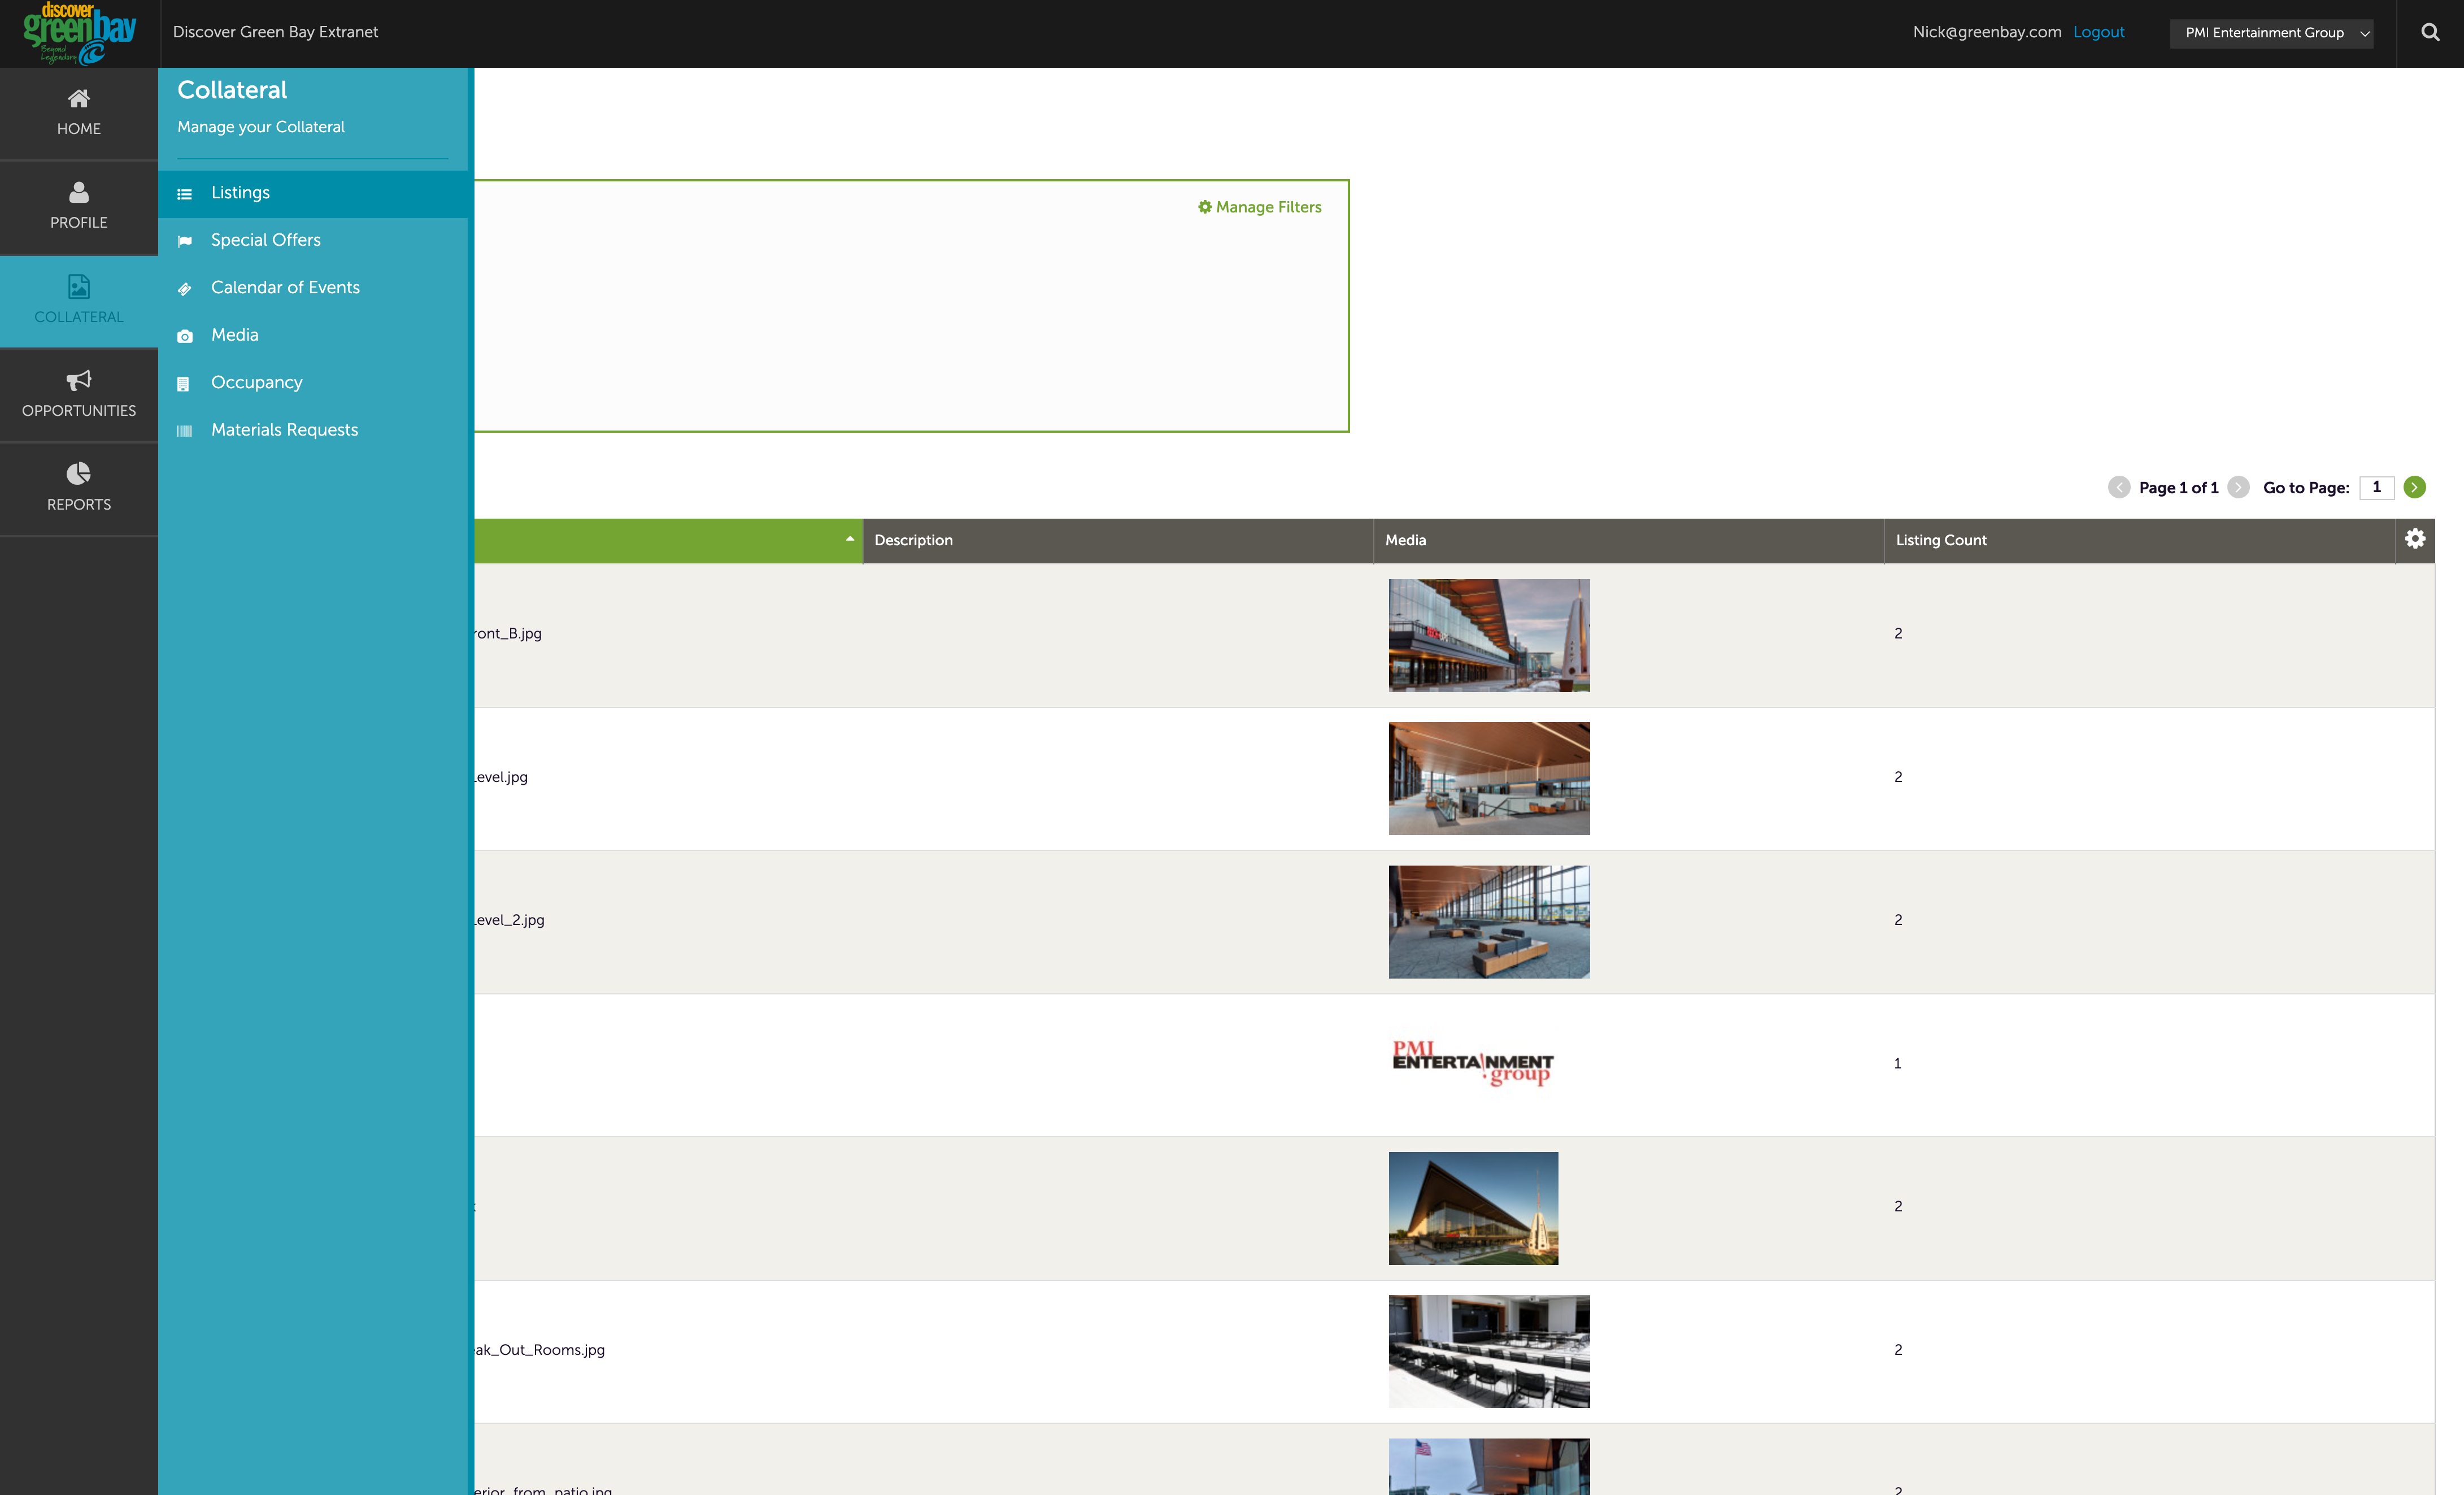Click listing count 1 in PMI logo row
Viewport: 2464px width, 1495px height.
pos(1897,1063)
